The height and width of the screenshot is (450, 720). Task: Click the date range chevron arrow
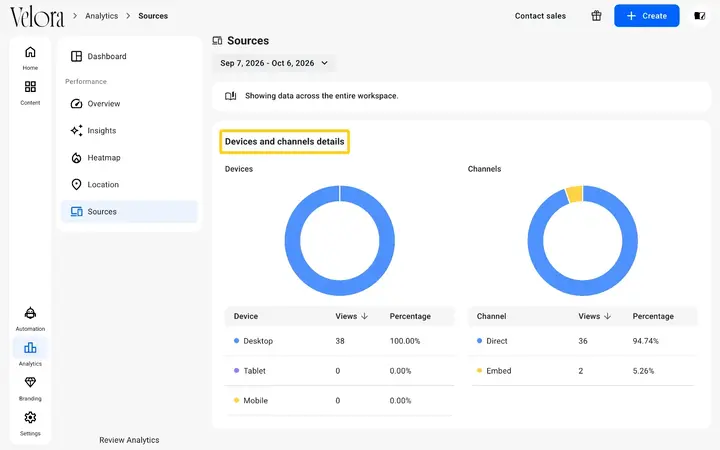pyautogui.click(x=325, y=63)
